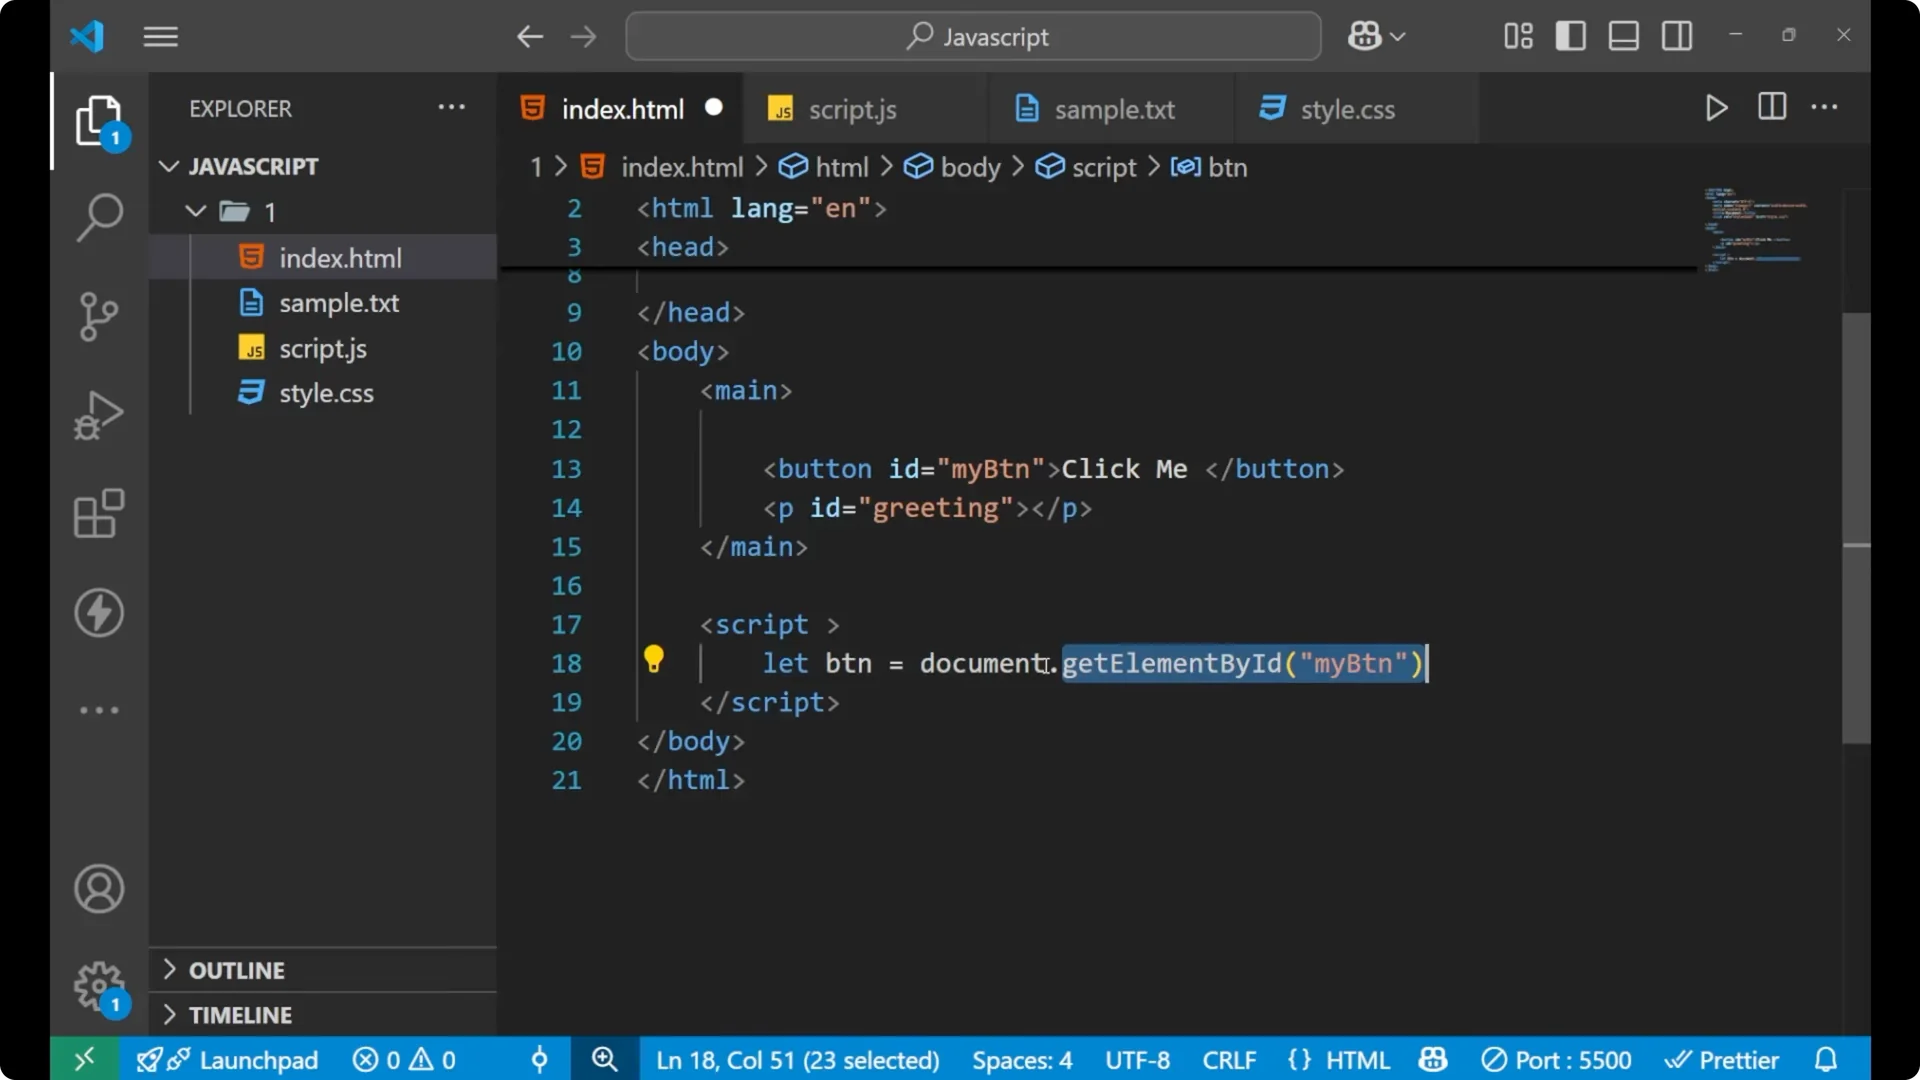The width and height of the screenshot is (1920, 1080).
Task: Click the errors and warnings indicator
Action: point(404,1059)
